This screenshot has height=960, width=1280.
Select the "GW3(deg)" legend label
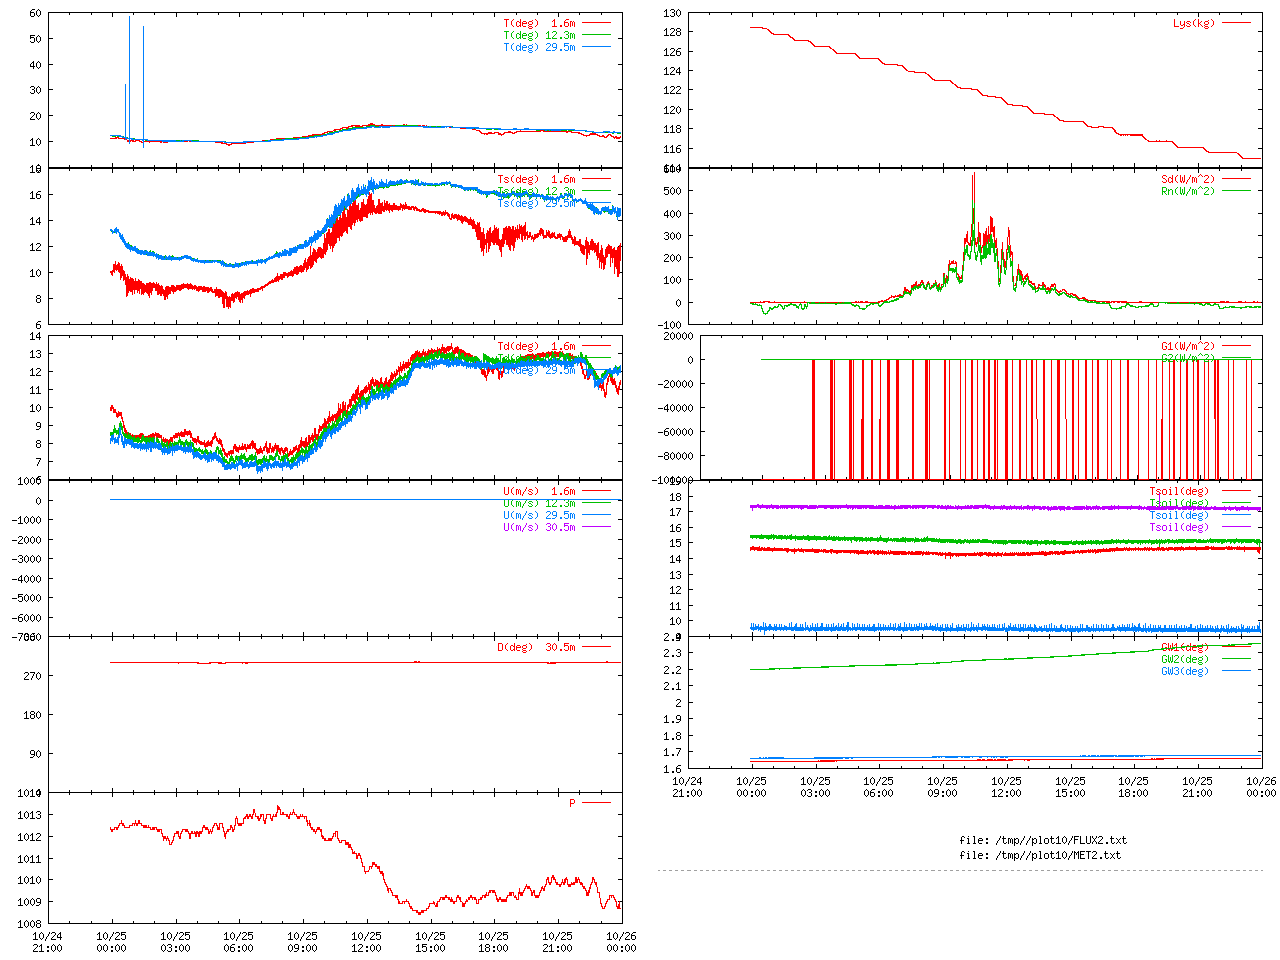(1185, 671)
